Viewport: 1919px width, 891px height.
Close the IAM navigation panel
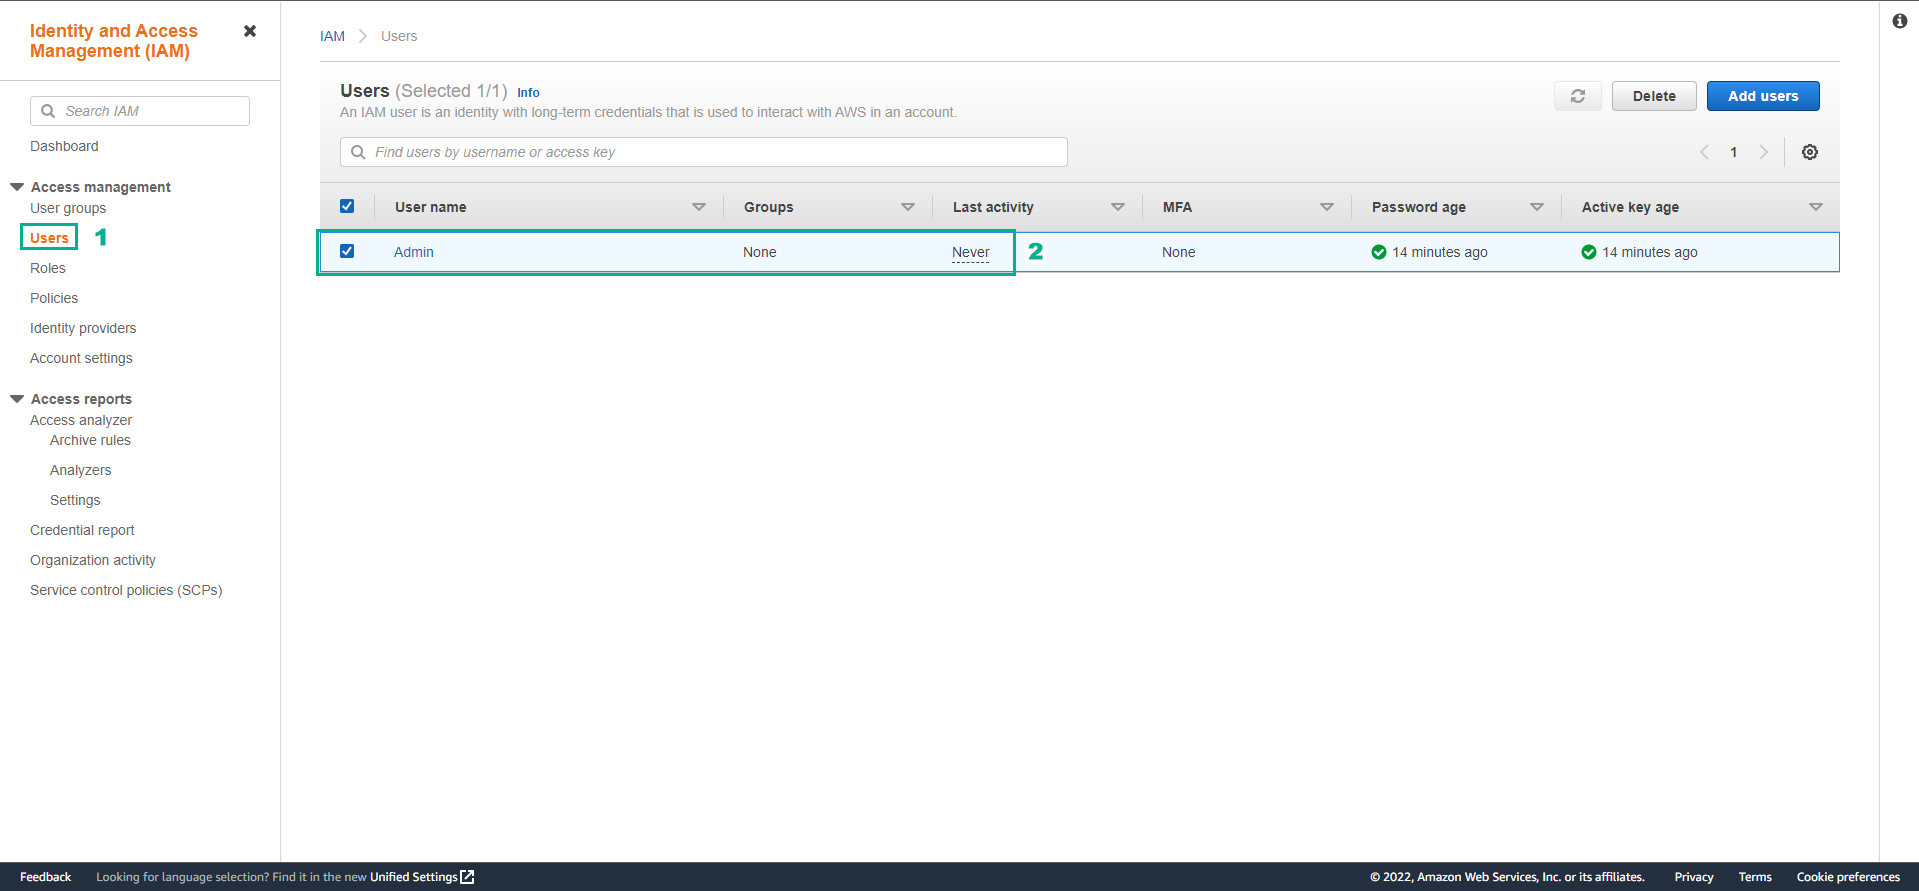(250, 31)
